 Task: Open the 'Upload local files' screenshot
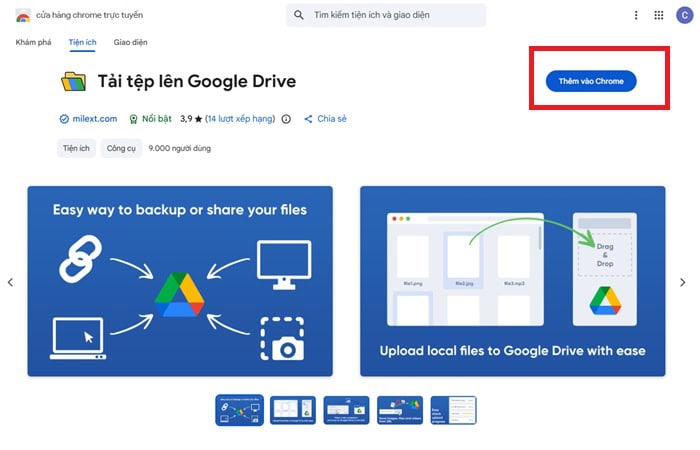[512, 281]
